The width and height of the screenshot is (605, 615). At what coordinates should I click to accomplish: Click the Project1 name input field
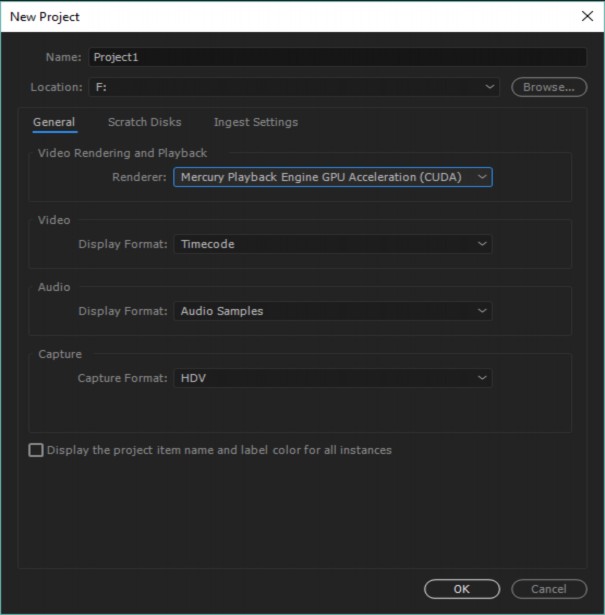pos(337,58)
